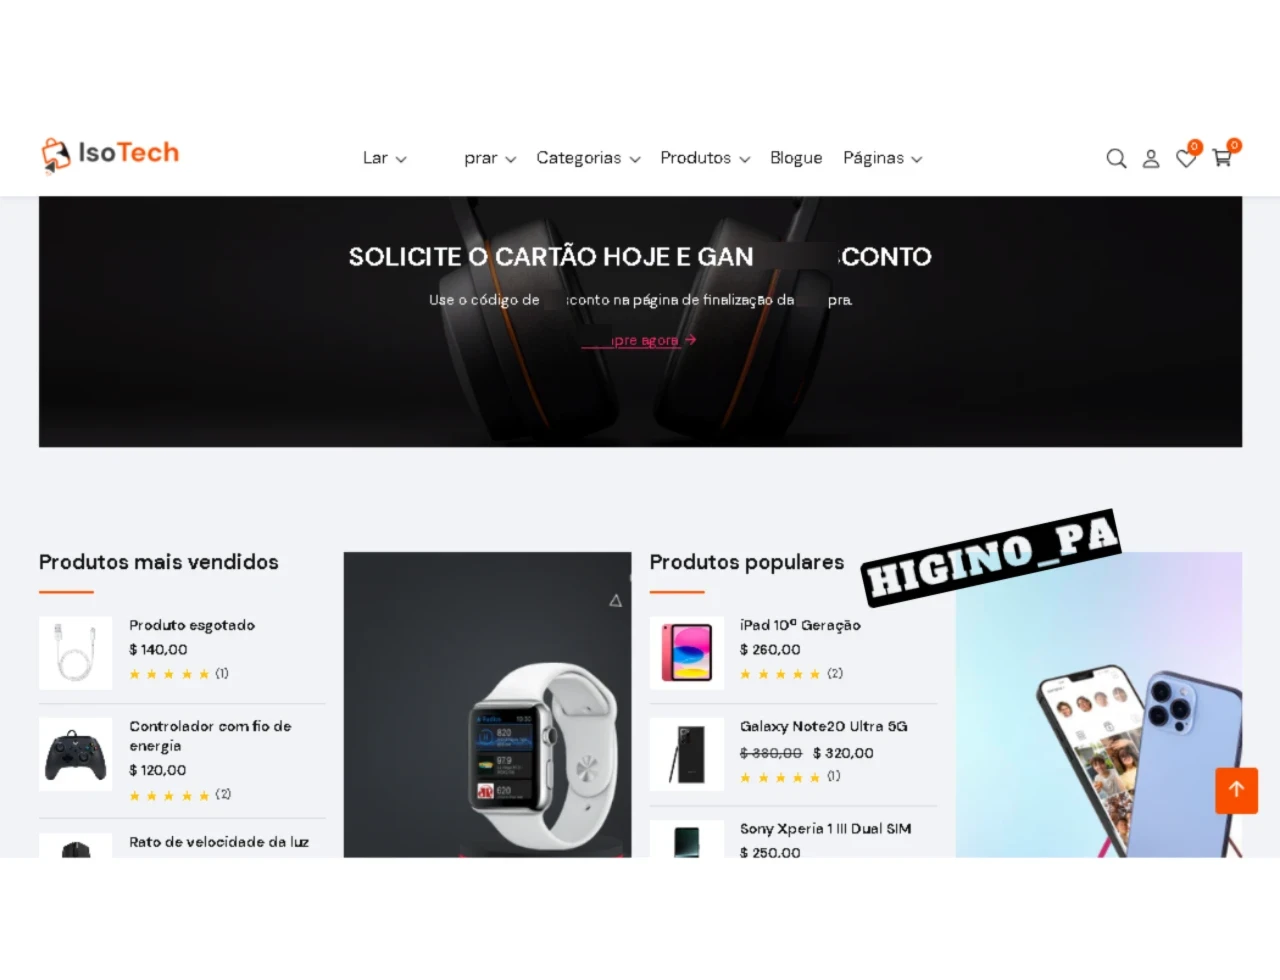Click the five-star rating of iPad 10ª Geração

[x=780, y=674]
